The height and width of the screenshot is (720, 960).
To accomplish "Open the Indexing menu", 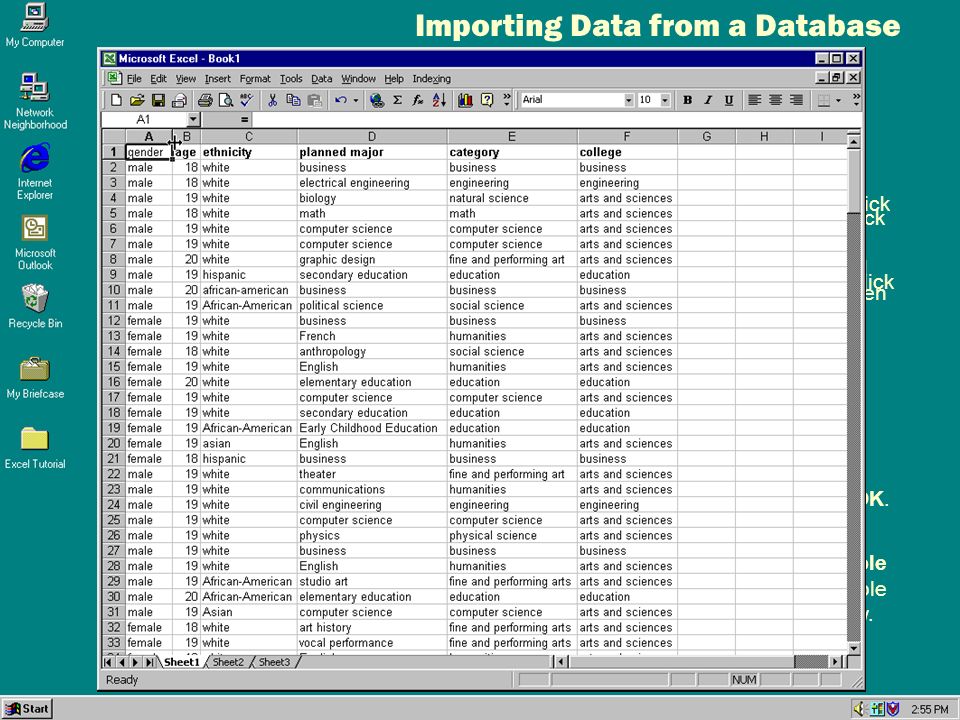I will (432, 78).
